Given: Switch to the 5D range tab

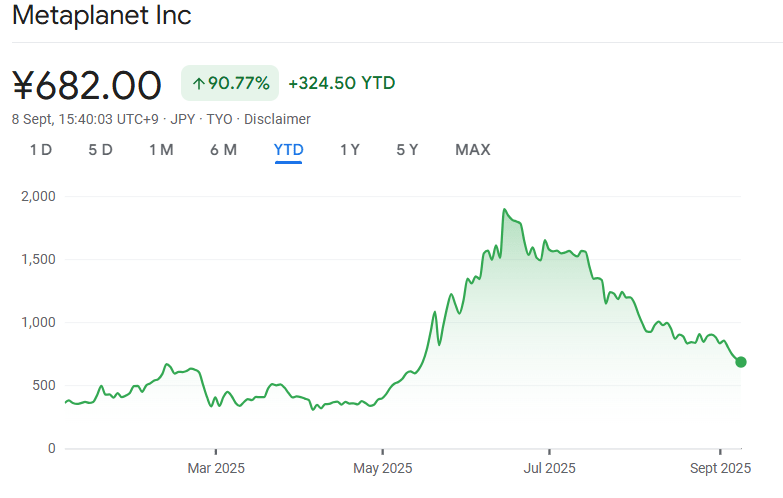Looking at the screenshot, I should tap(100, 150).
